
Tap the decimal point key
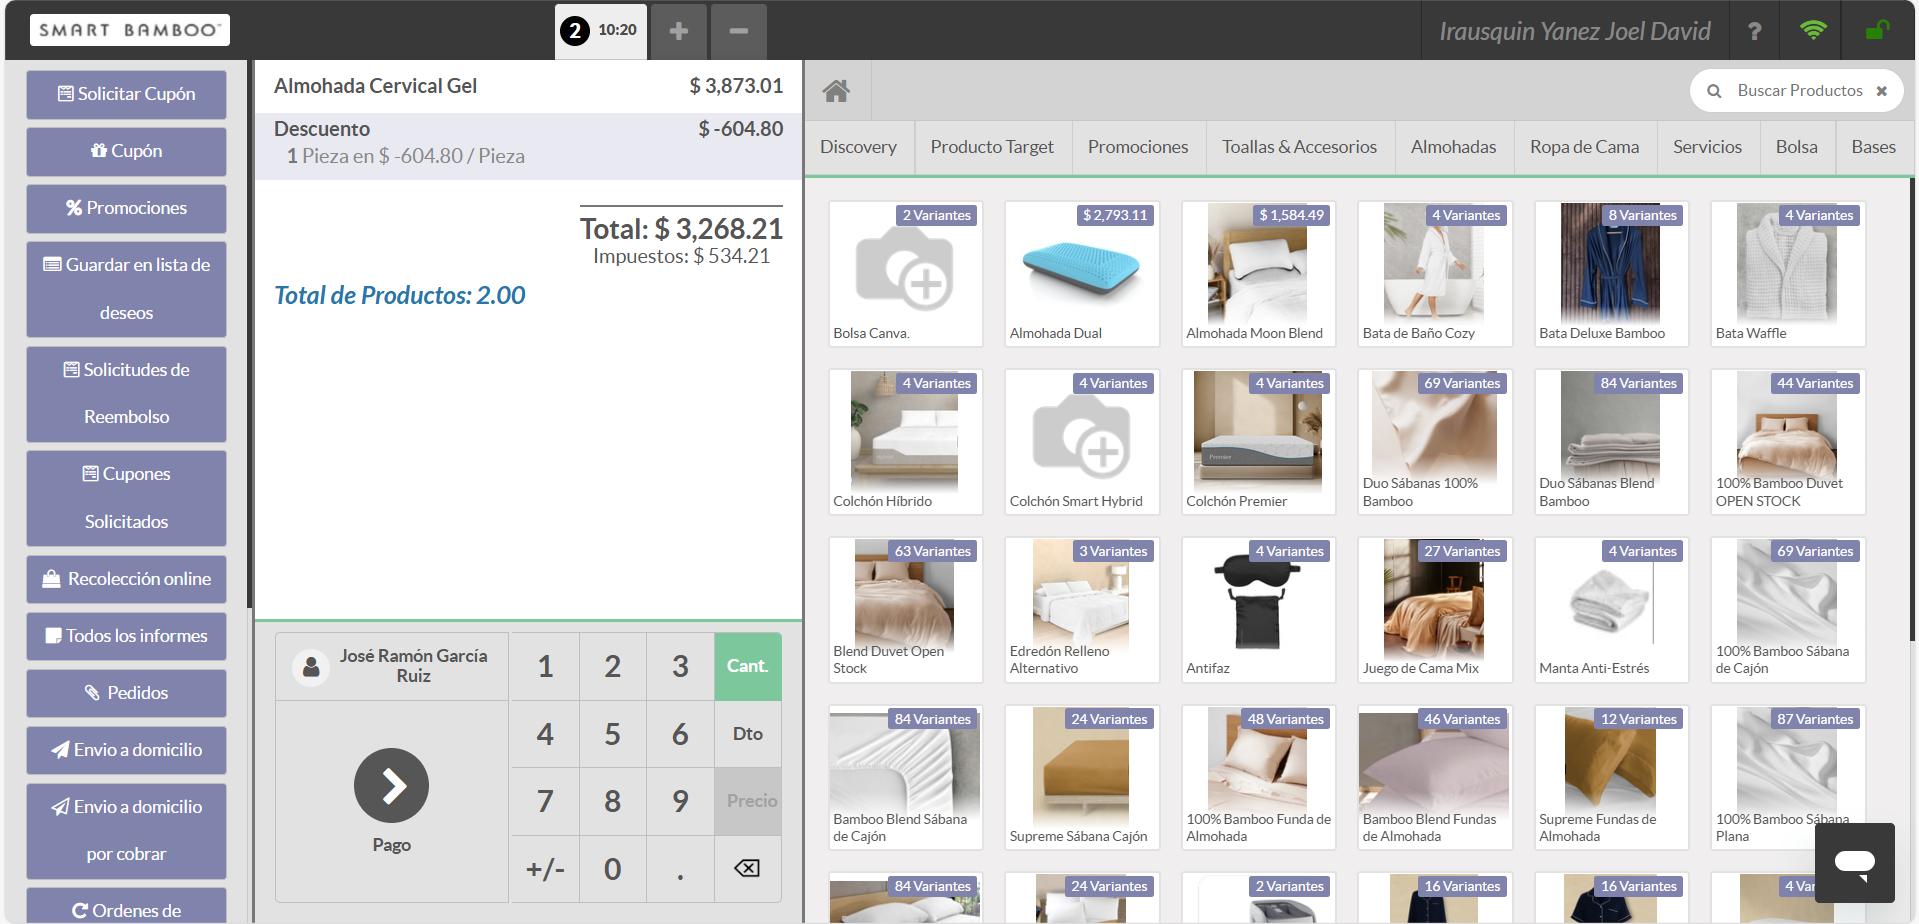(x=680, y=869)
